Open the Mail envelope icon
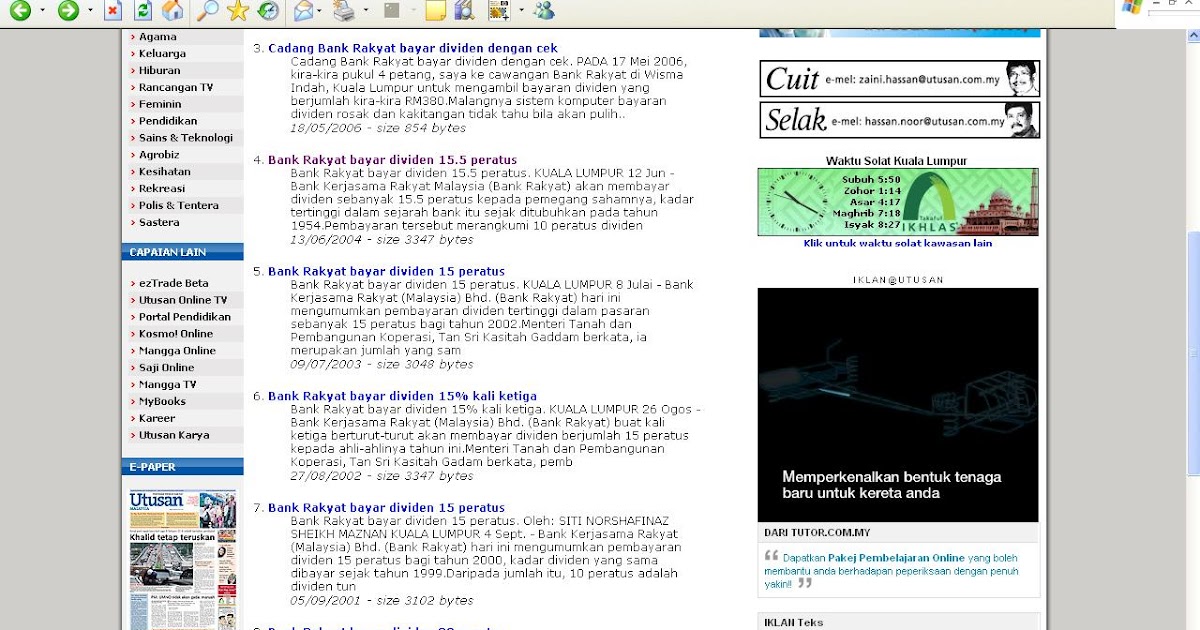The width and height of the screenshot is (1200, 630). 303,11
